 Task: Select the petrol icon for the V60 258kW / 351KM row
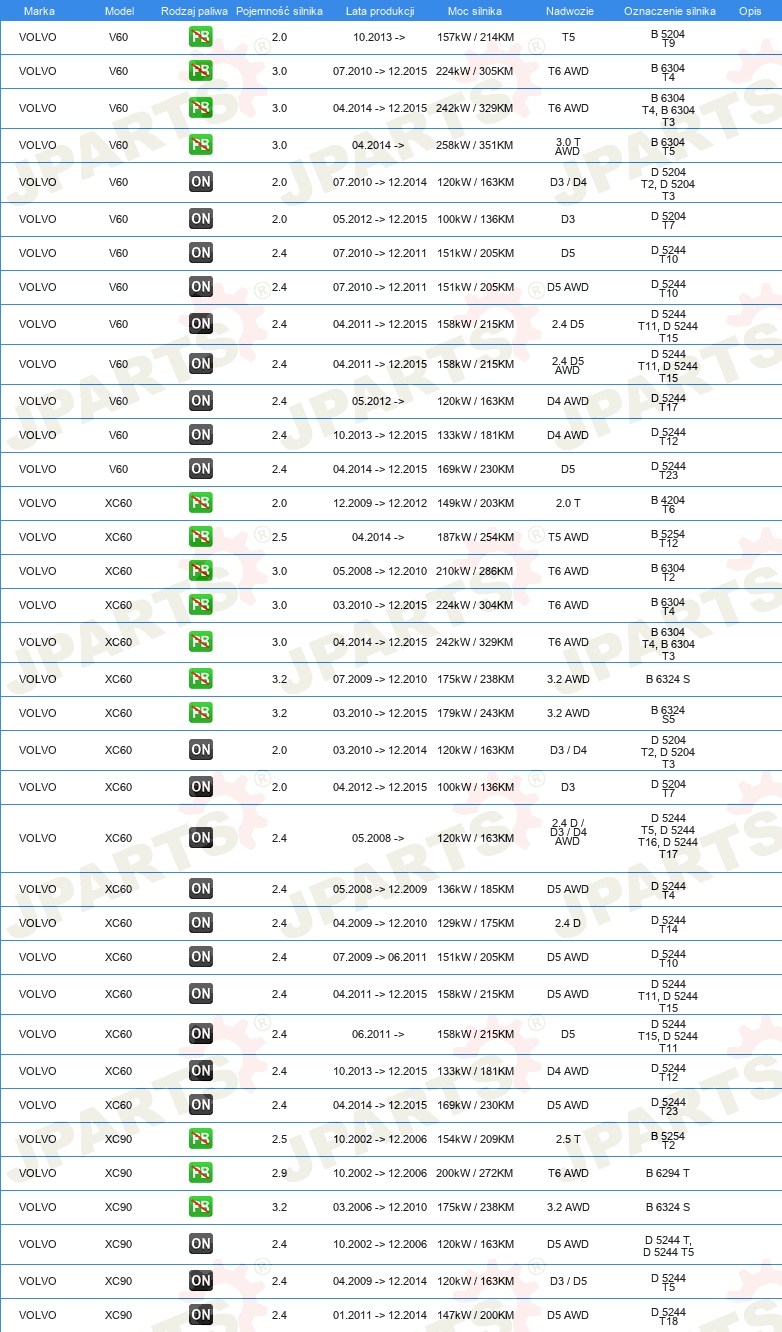[x=201, y=145]
